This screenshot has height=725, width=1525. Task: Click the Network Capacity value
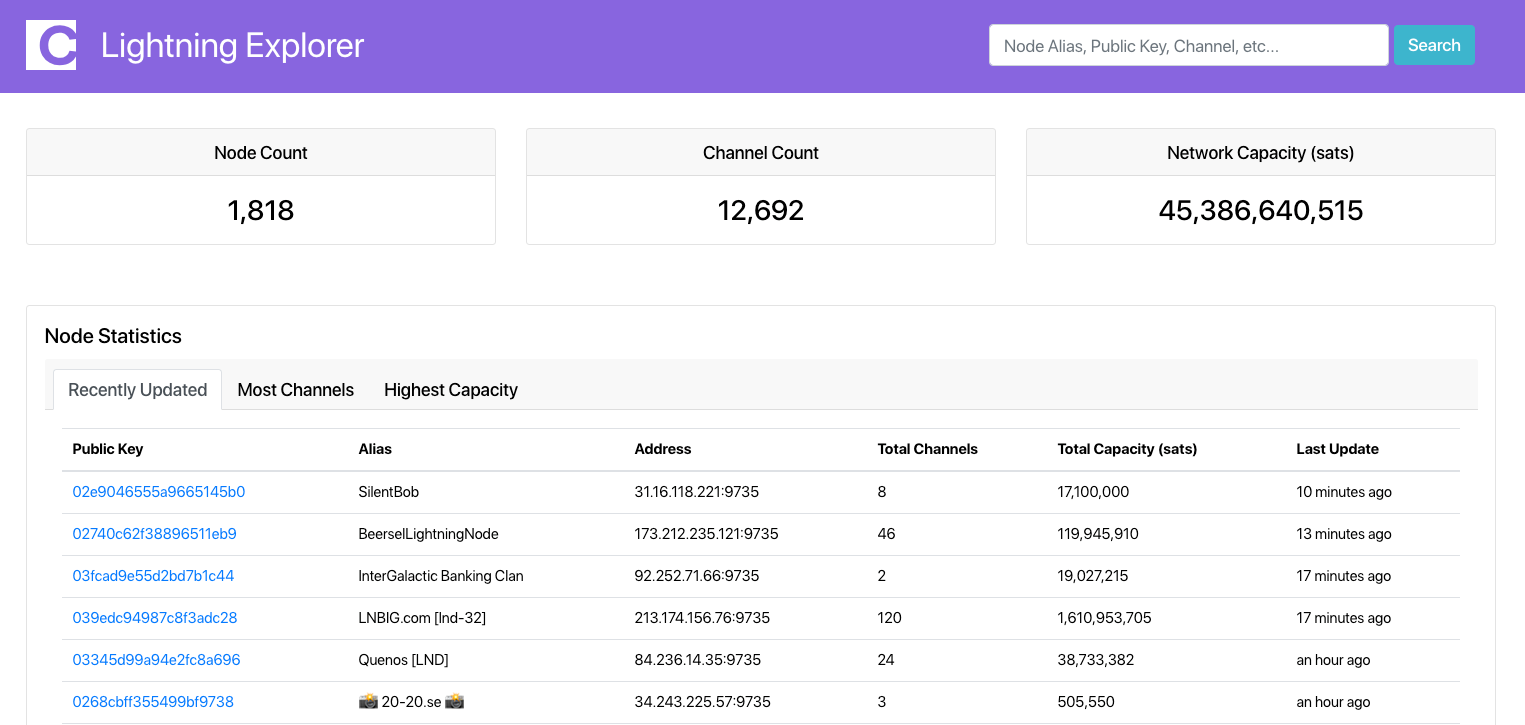coord(1260,210)
